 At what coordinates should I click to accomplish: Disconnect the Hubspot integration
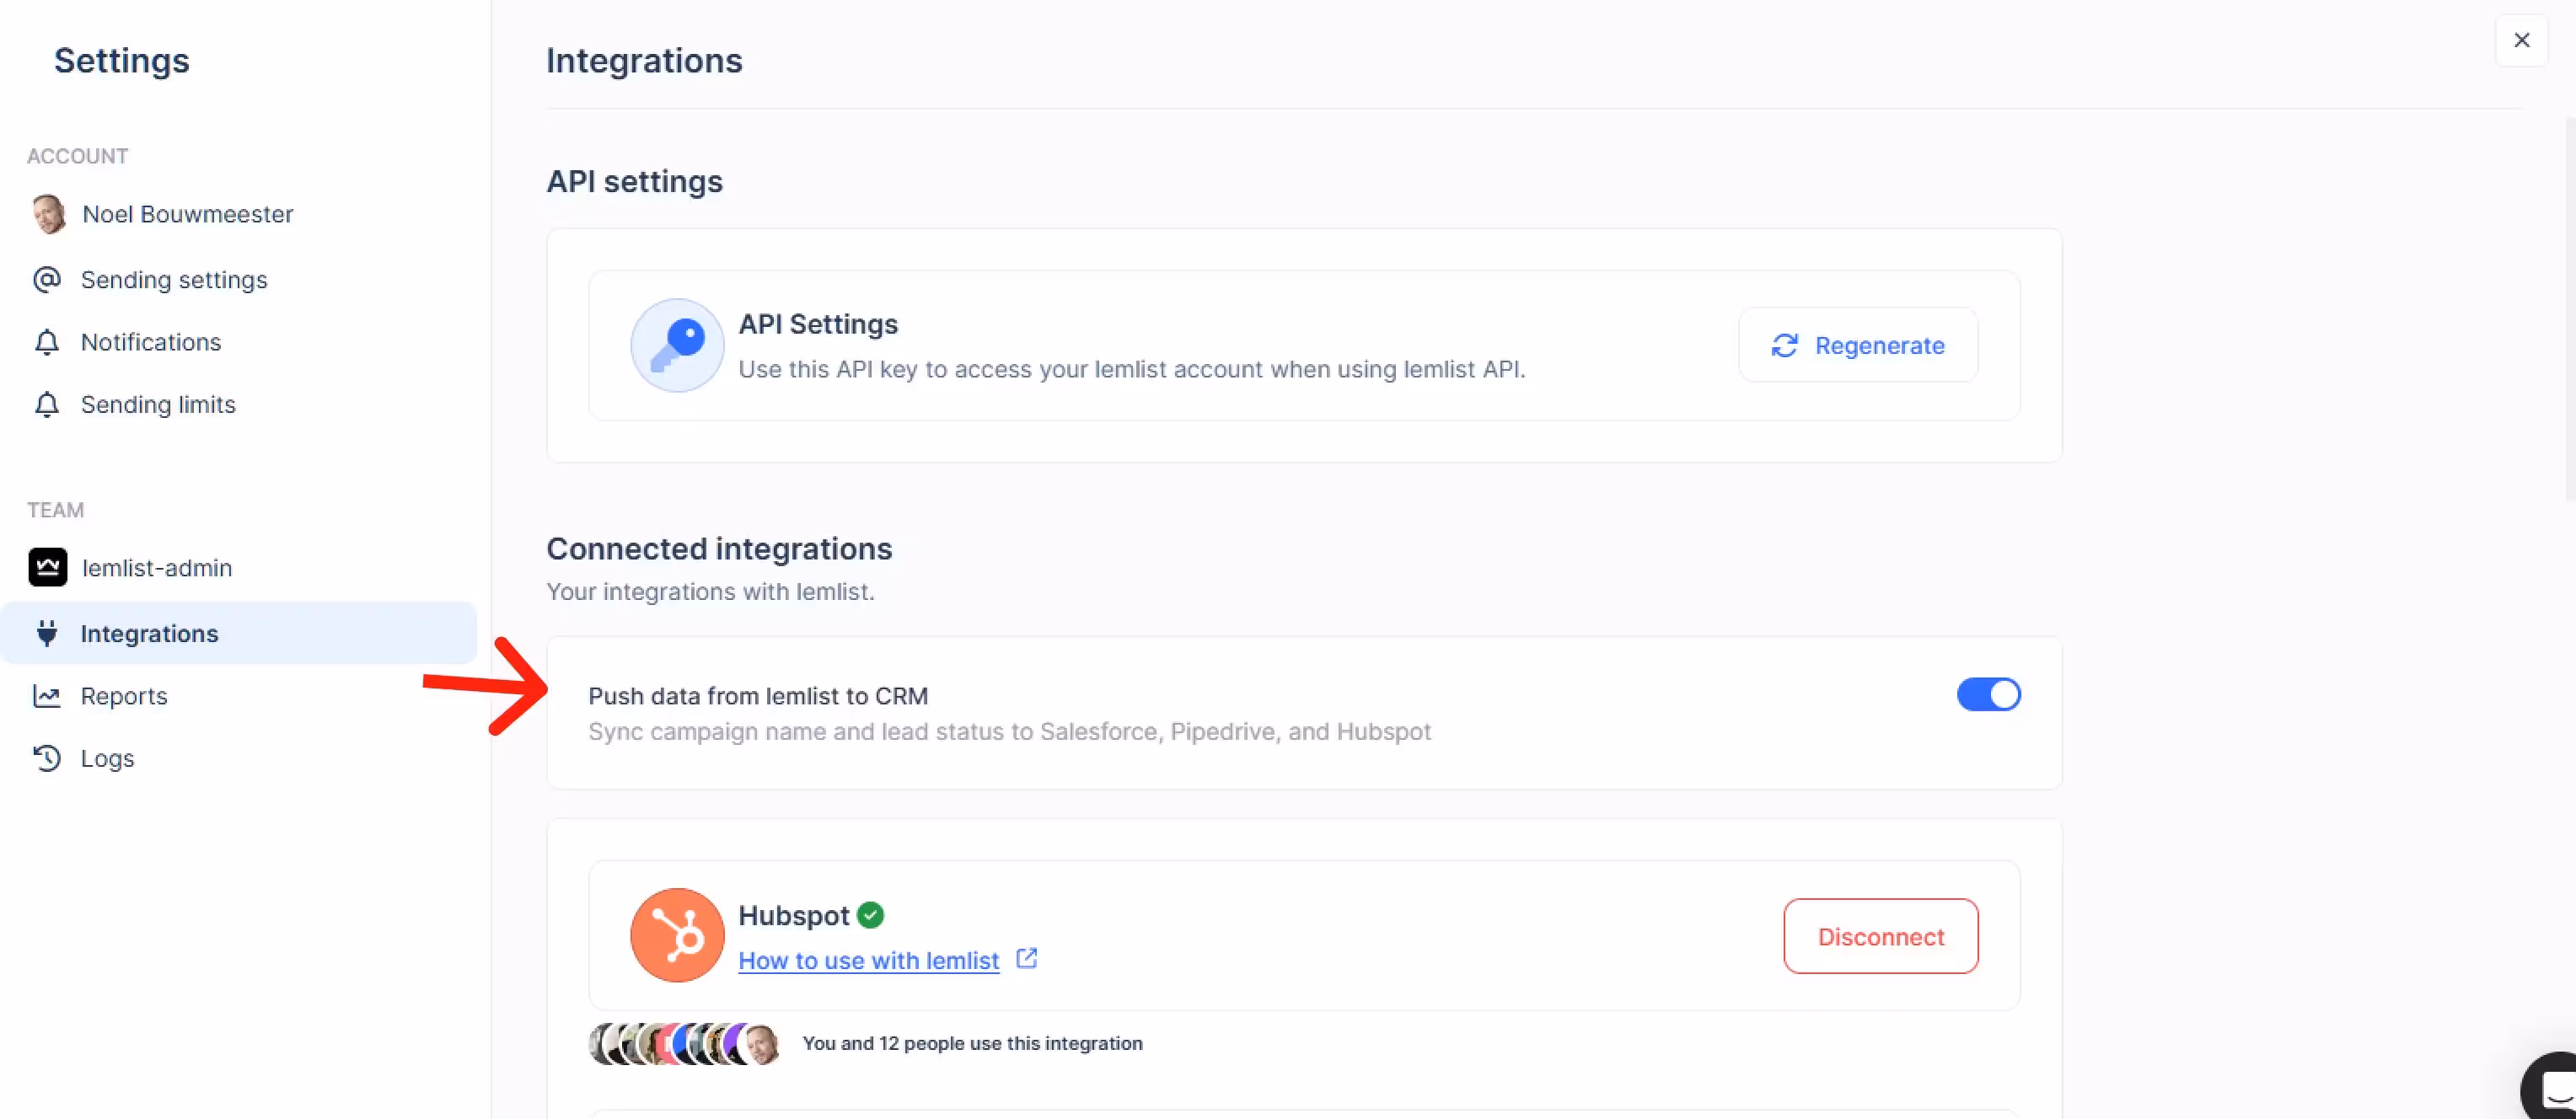coord(1880,936)
